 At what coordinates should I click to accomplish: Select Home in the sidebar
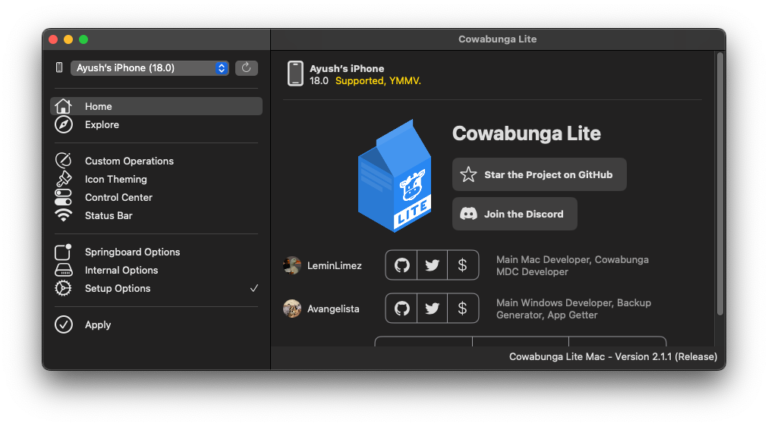click(x=98, y=106)
